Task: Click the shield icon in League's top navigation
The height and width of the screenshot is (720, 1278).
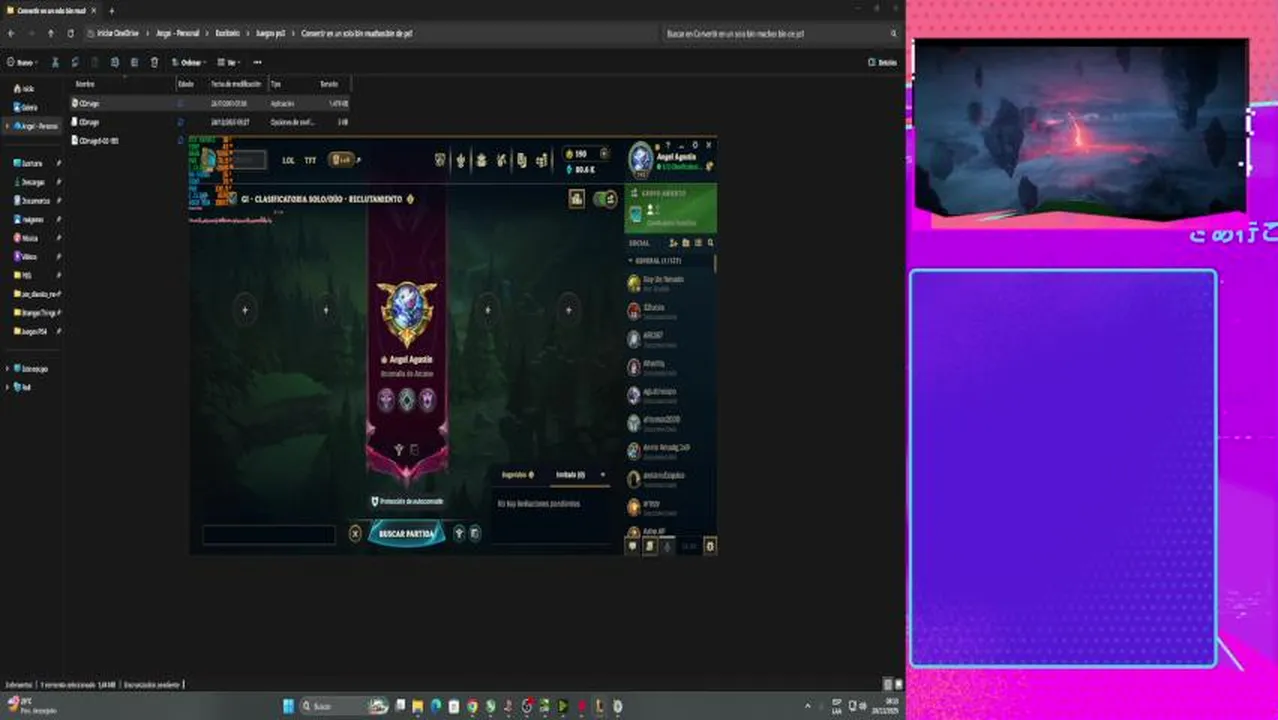Action: 440,160
